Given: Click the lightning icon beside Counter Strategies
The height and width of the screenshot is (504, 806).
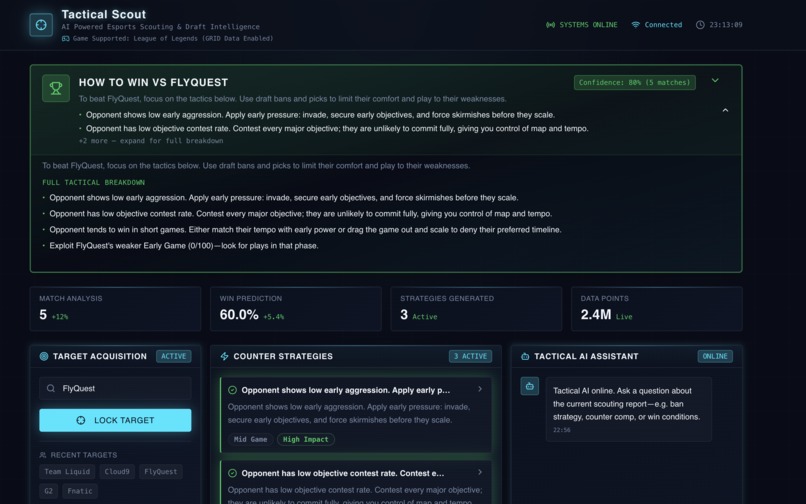Looking at the screenshot, I should coord(224,356).
